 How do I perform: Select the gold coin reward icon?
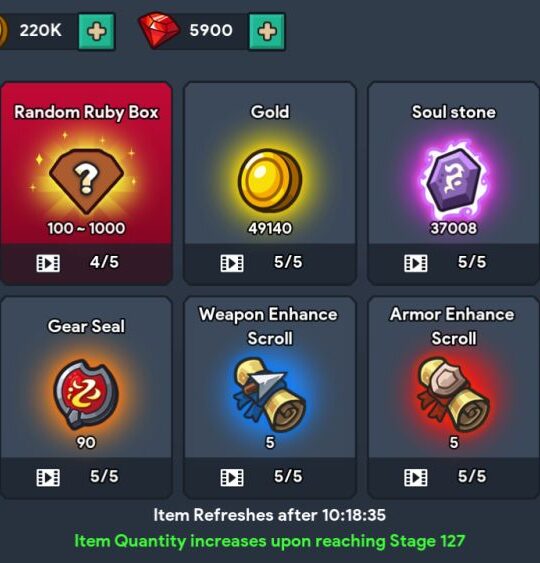[270, 181]
